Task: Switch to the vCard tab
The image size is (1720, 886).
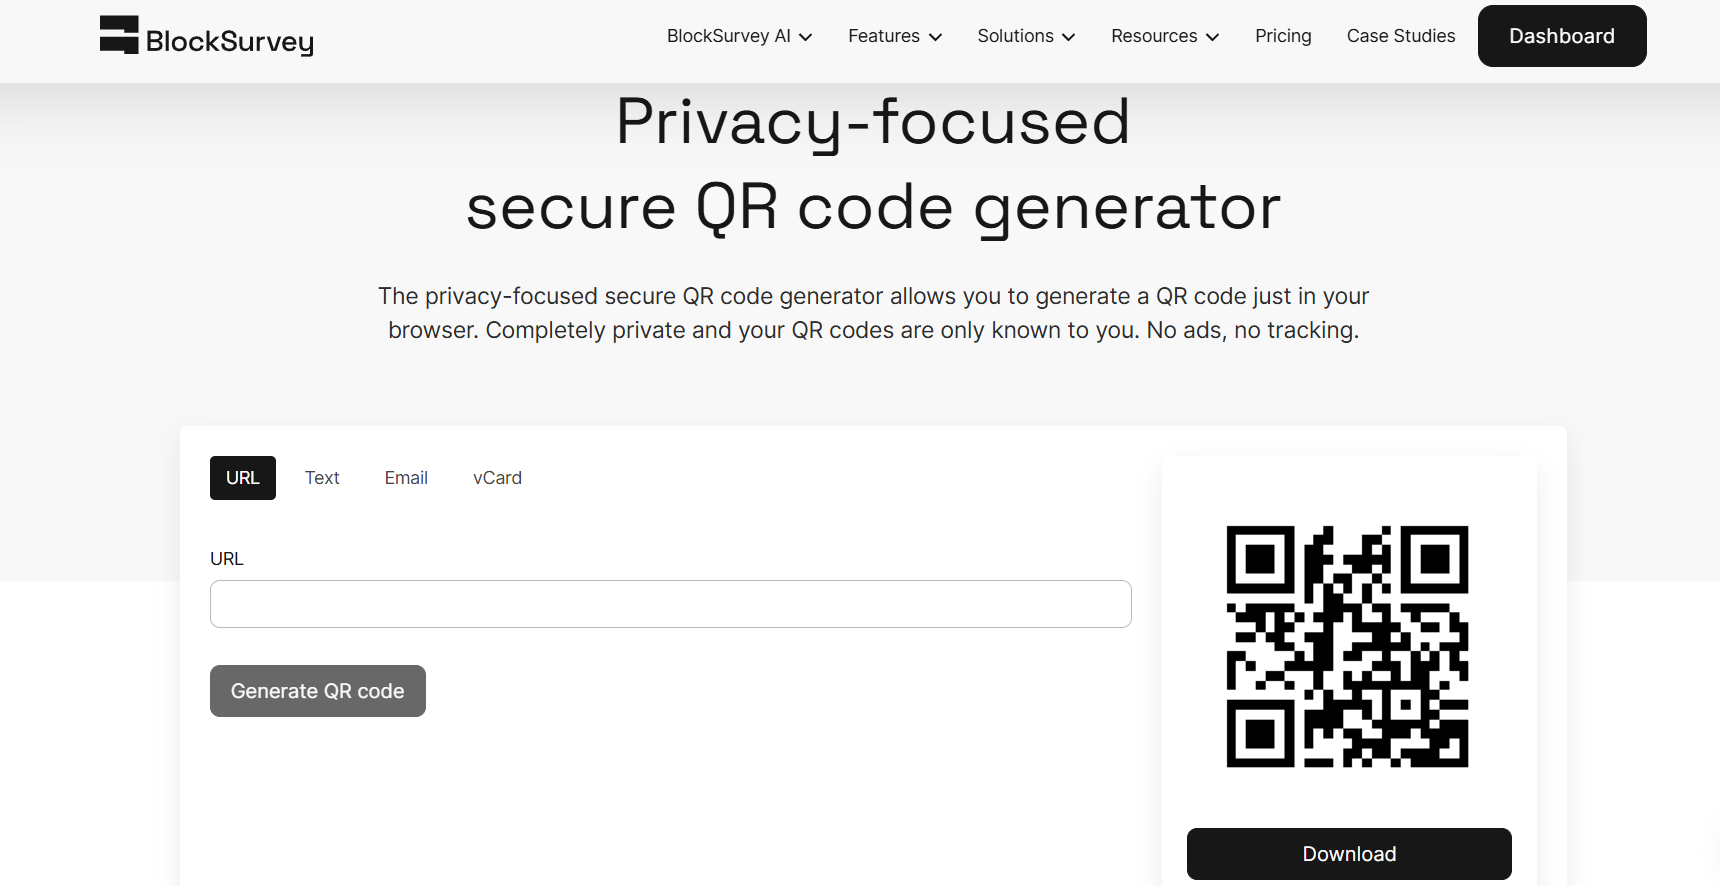Action: [497, 478]
